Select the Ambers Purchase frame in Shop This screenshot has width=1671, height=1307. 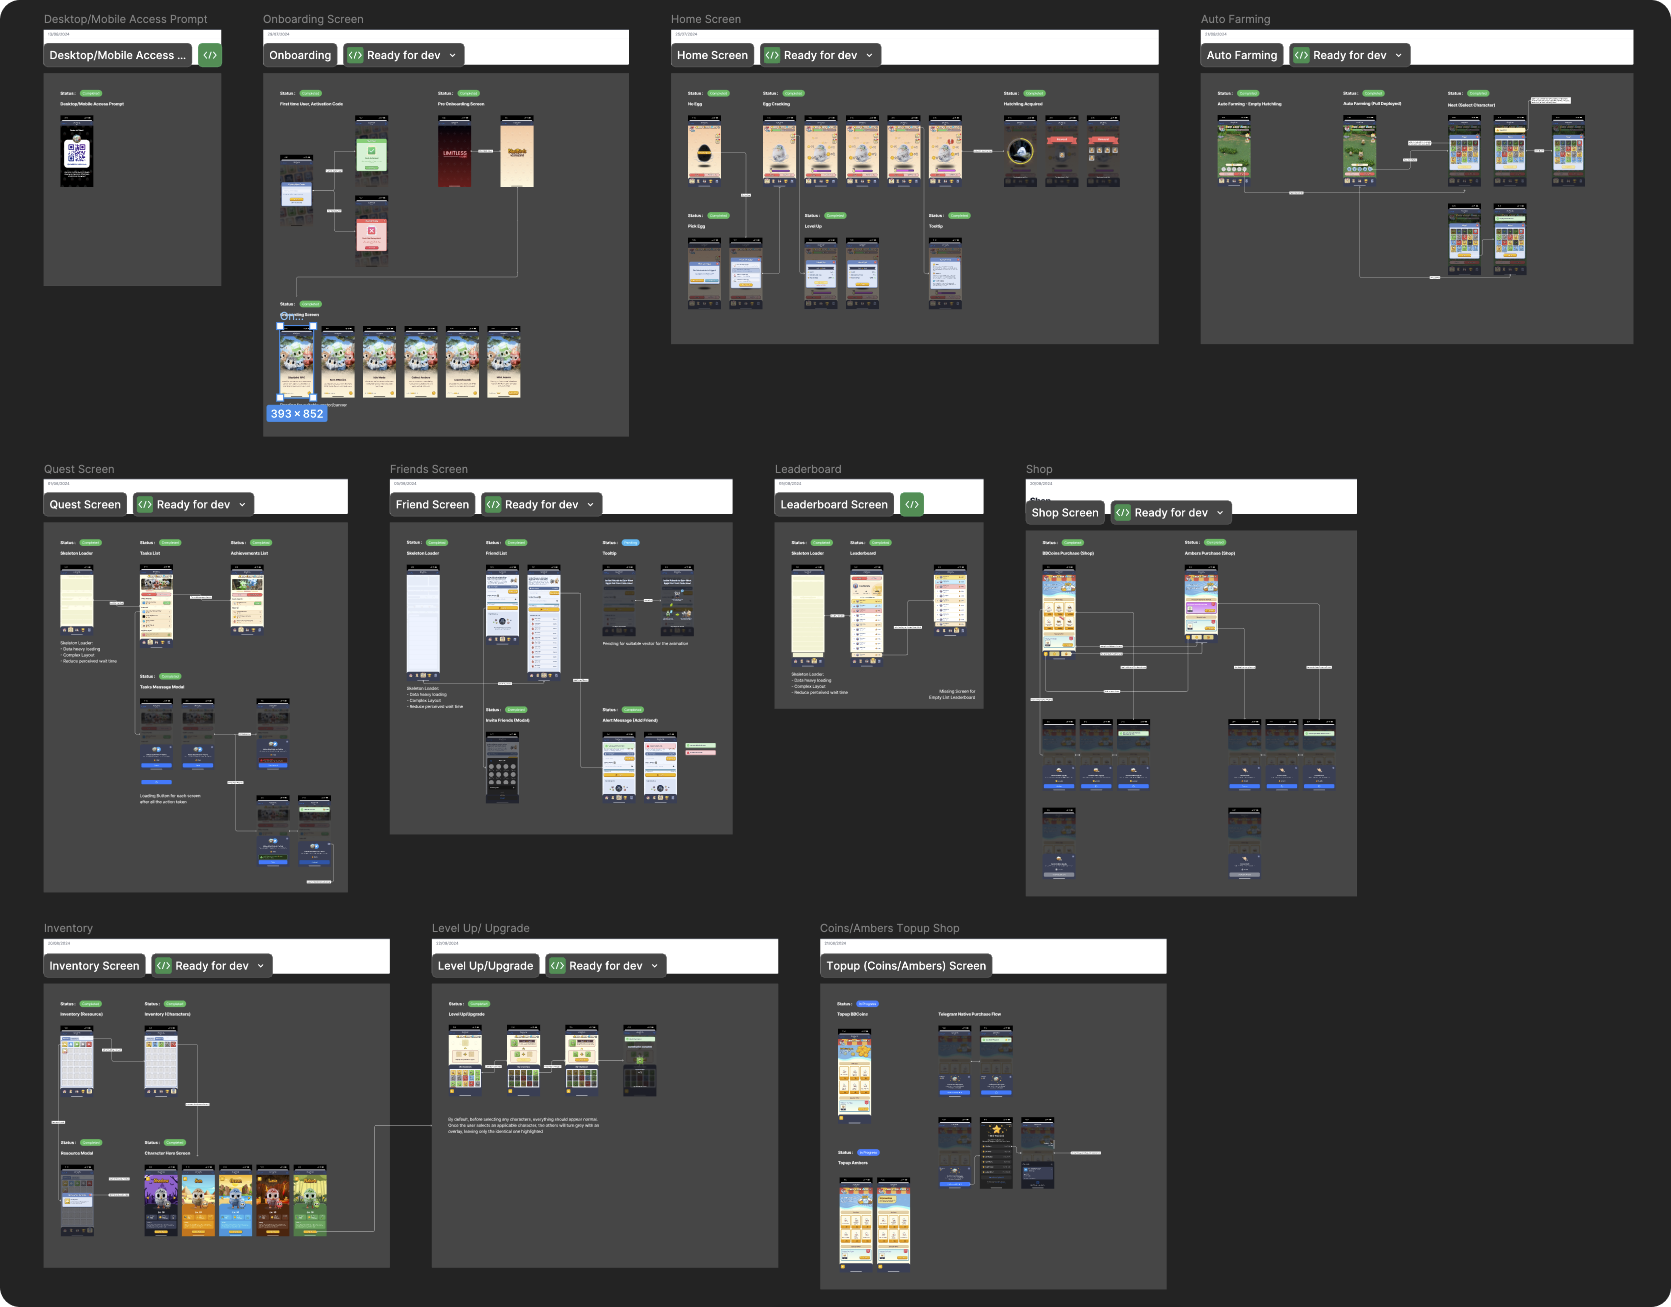pos(1201,601)
